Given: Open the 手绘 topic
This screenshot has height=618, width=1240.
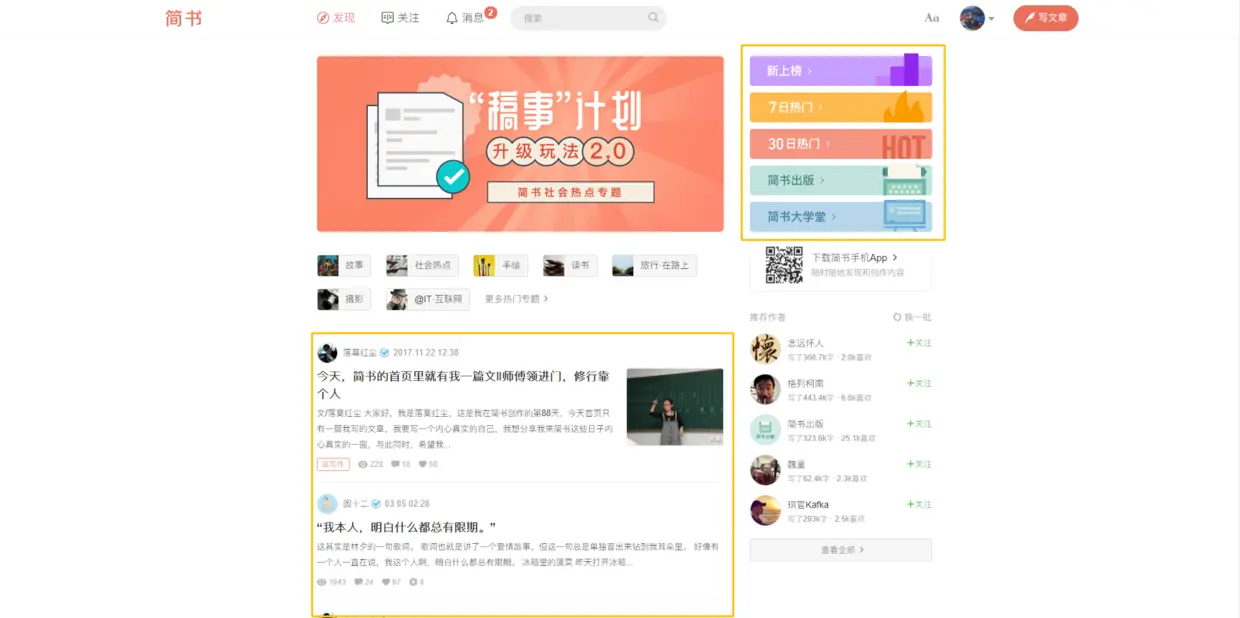Looking at the screenshot, I should [501, 265].
